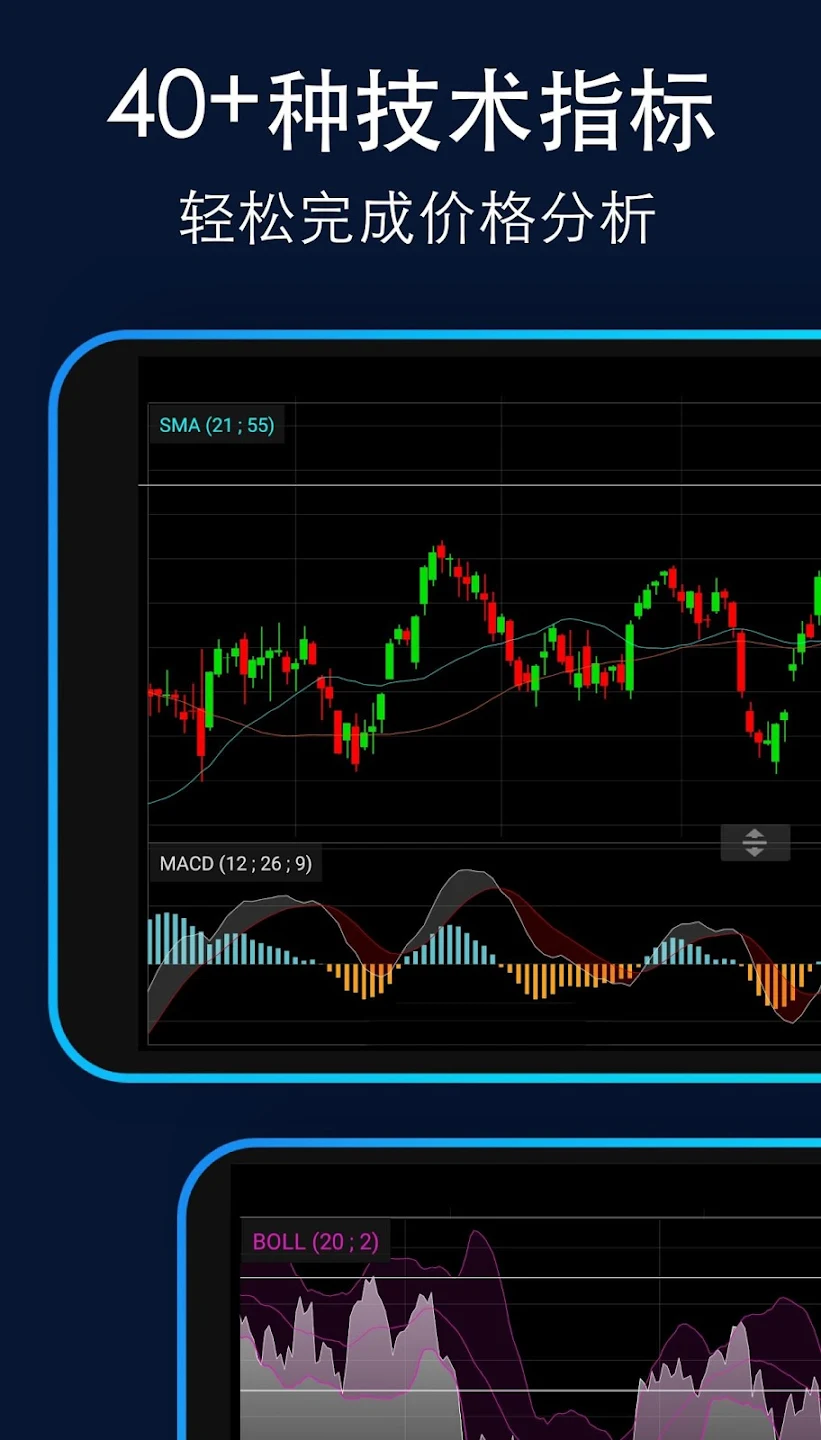Tap the BOLL (20 ; 2) indicator label
The height and width of the screenshot is (1440, 821).
coord(315,1242)
